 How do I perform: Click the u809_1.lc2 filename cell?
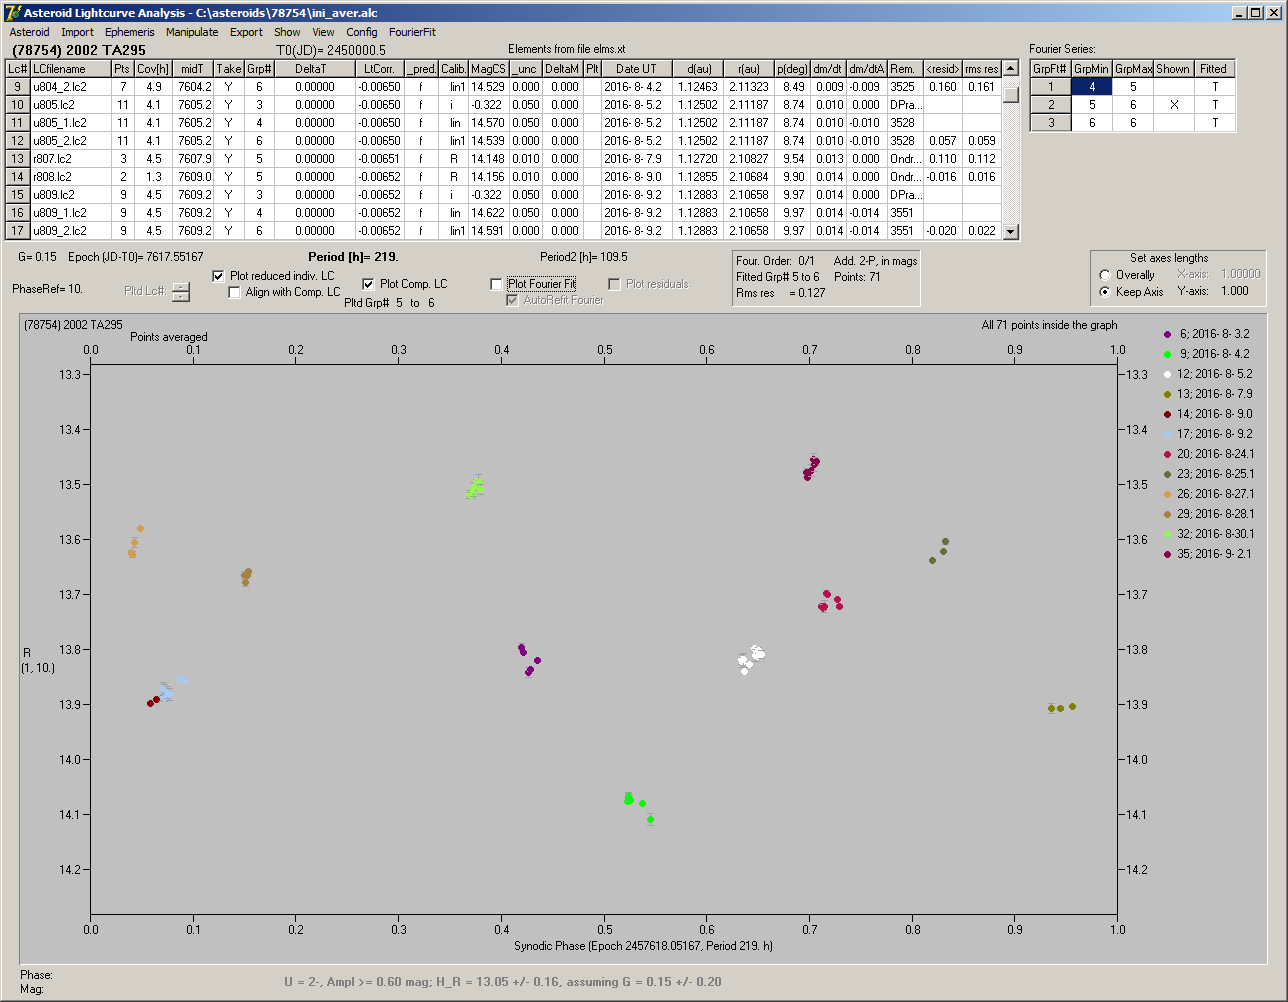tap(70, 213)
